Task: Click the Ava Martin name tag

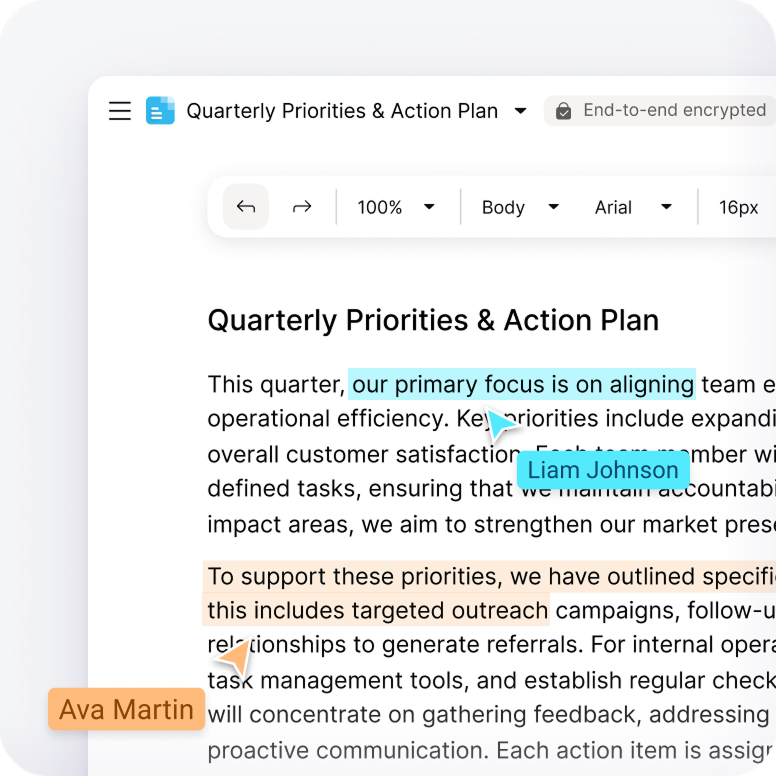Action: 126,710
